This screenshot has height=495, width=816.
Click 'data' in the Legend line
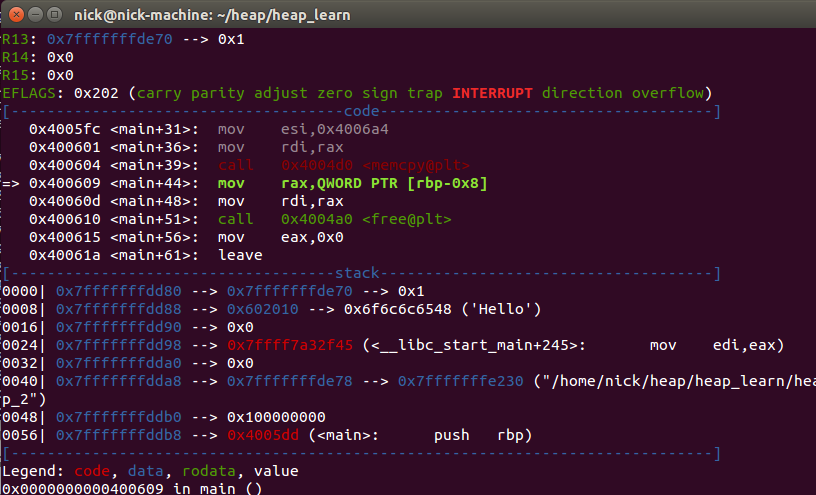pos(145,471)
